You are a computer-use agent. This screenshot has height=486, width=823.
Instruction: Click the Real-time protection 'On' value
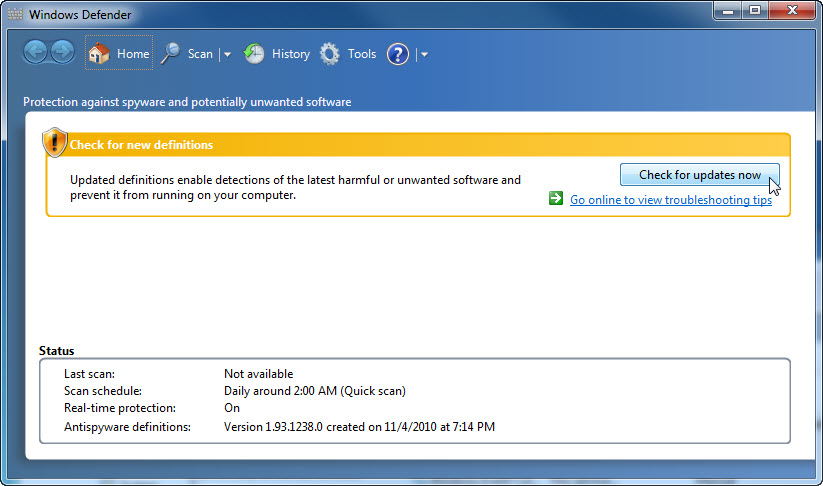pos(231,408)
